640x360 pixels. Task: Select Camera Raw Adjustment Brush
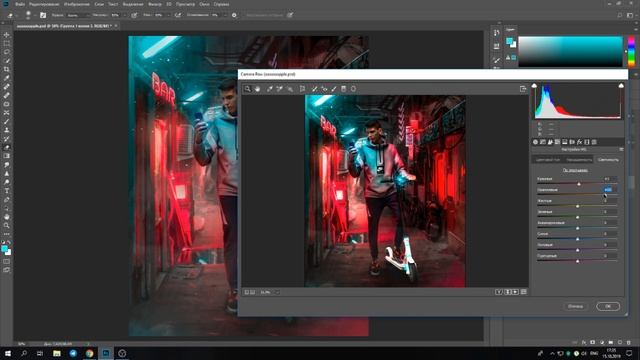click(x=334, y=89)
